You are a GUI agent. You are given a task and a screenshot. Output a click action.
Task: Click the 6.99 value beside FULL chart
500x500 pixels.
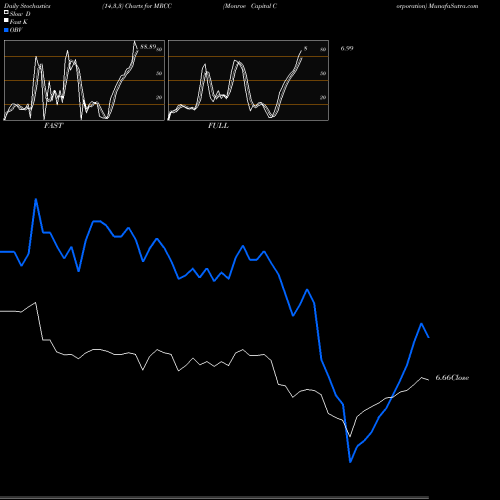point(347,48)
